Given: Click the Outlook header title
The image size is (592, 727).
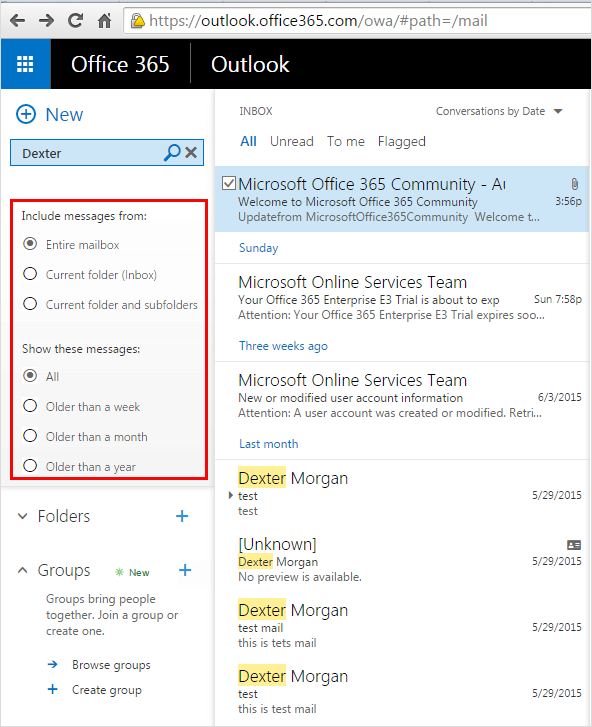Looking at the screenshot, I should click(250, 64).
